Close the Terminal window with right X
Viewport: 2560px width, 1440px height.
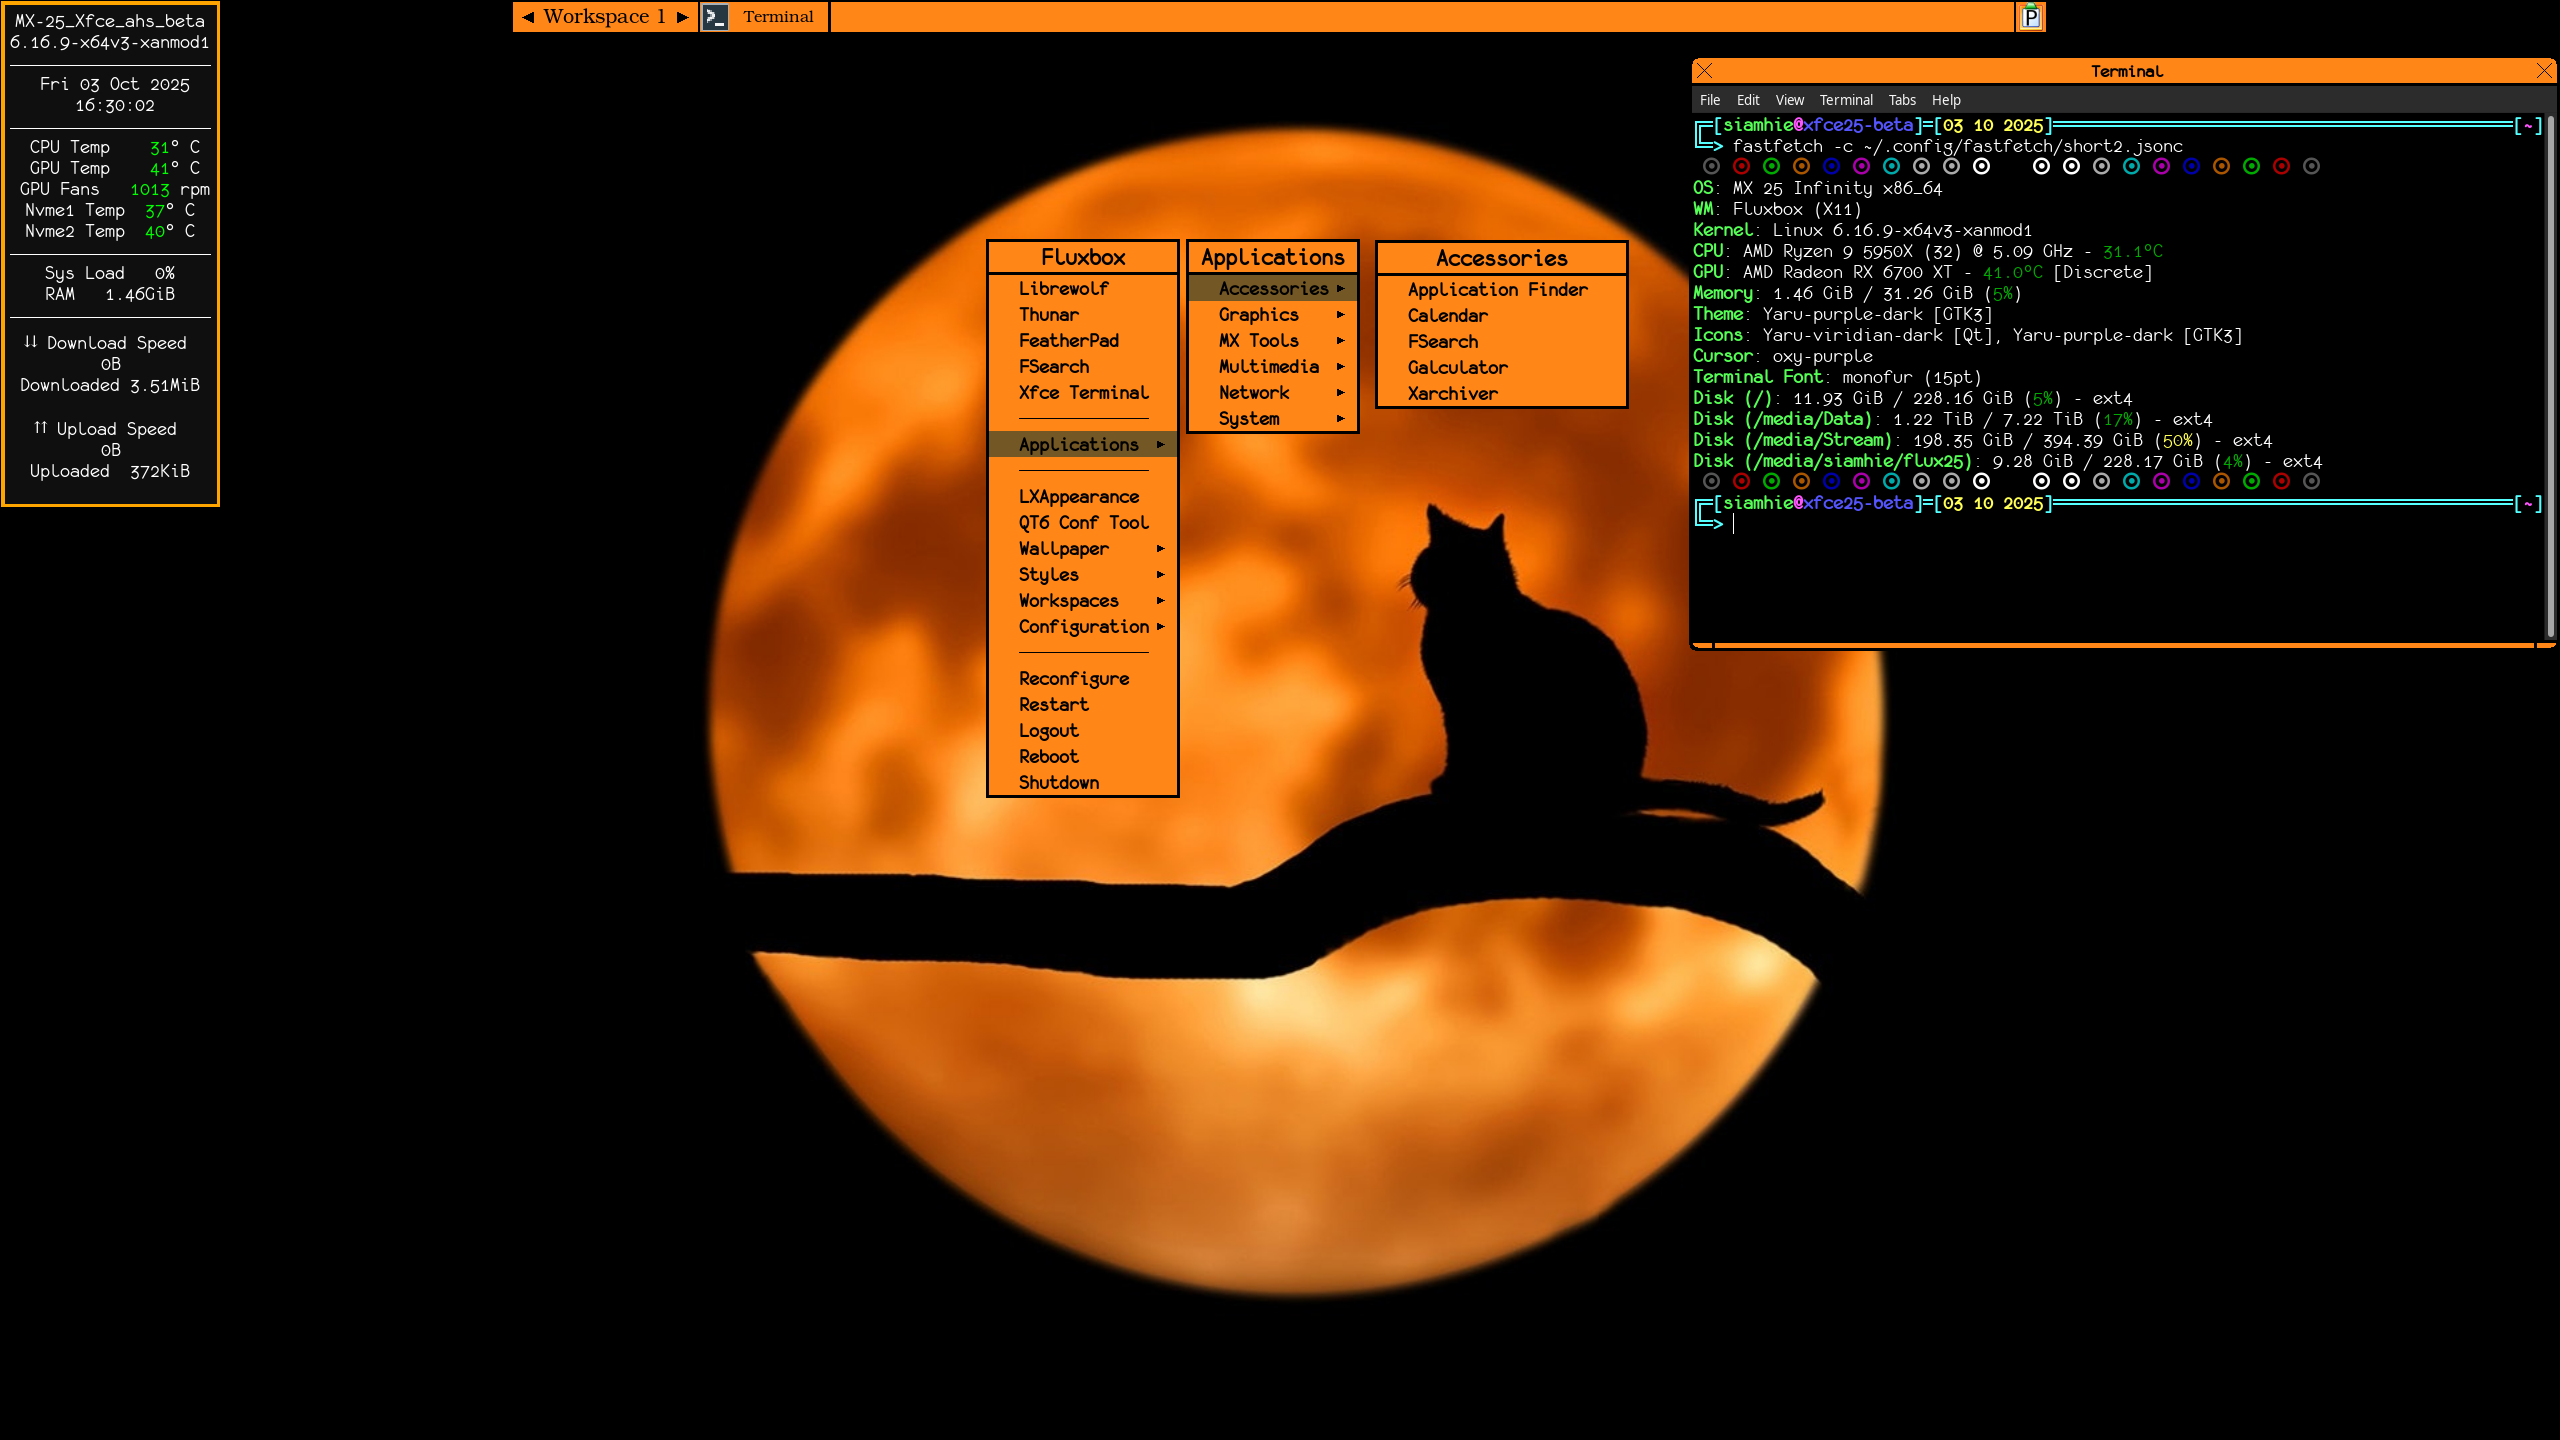point(2544,71)
